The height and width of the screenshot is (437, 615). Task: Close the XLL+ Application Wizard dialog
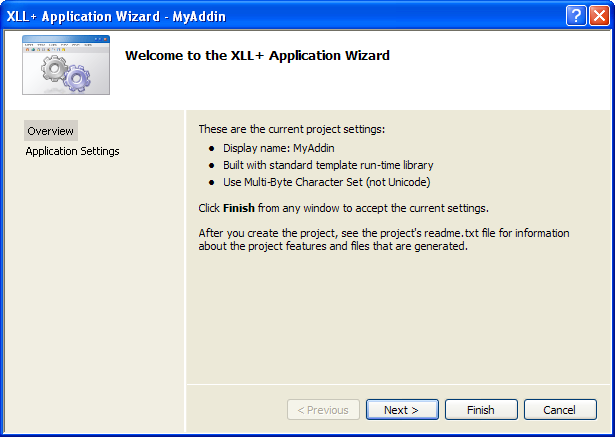click(599, 16)
